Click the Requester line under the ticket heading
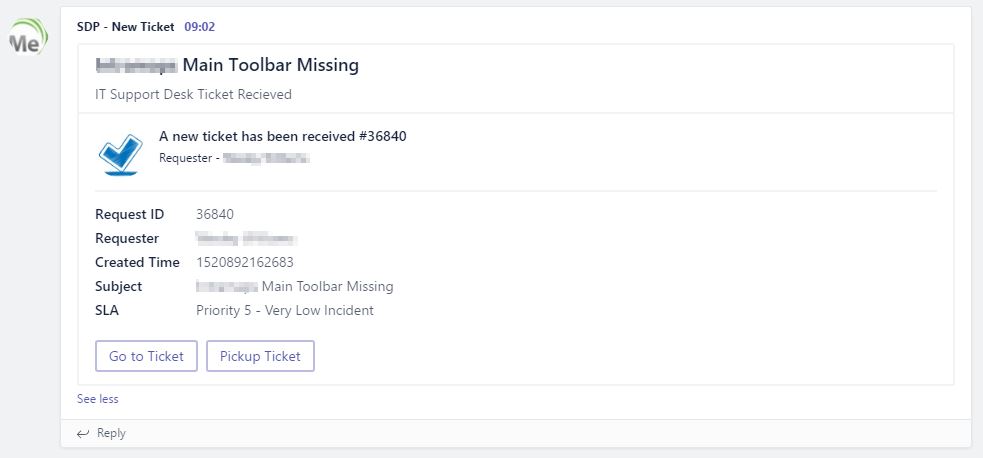 coord(233,157)
